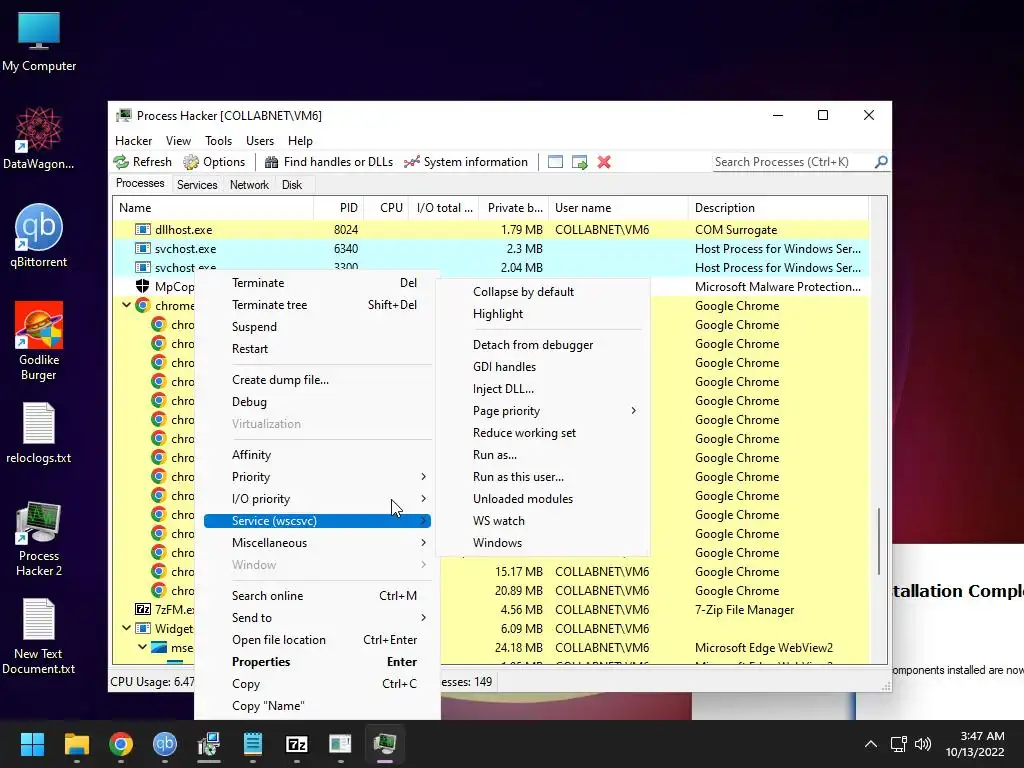Click the notepad taskbar icon
The image size is (1024, 768).
(x=253, y=744)
